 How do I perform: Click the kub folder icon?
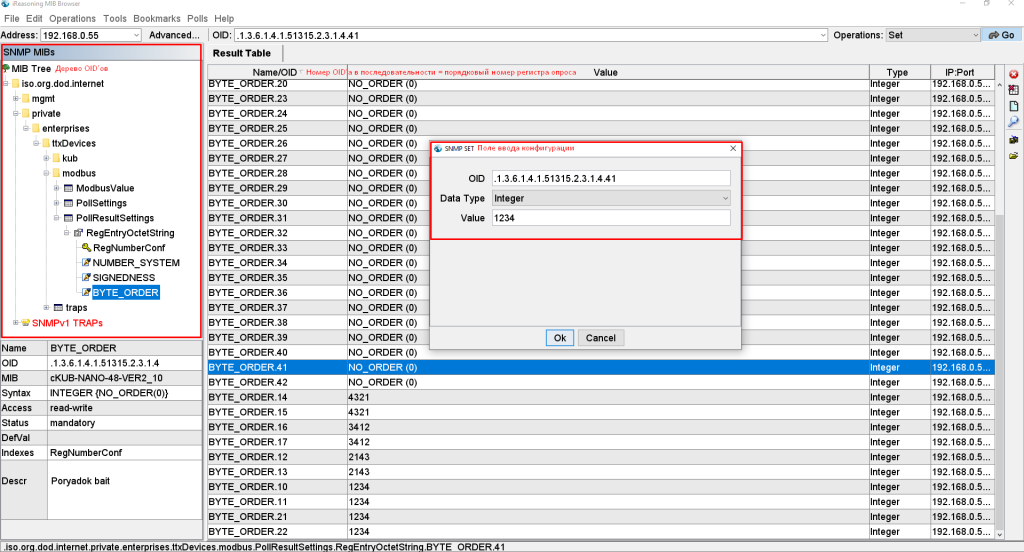click(56, 158)
